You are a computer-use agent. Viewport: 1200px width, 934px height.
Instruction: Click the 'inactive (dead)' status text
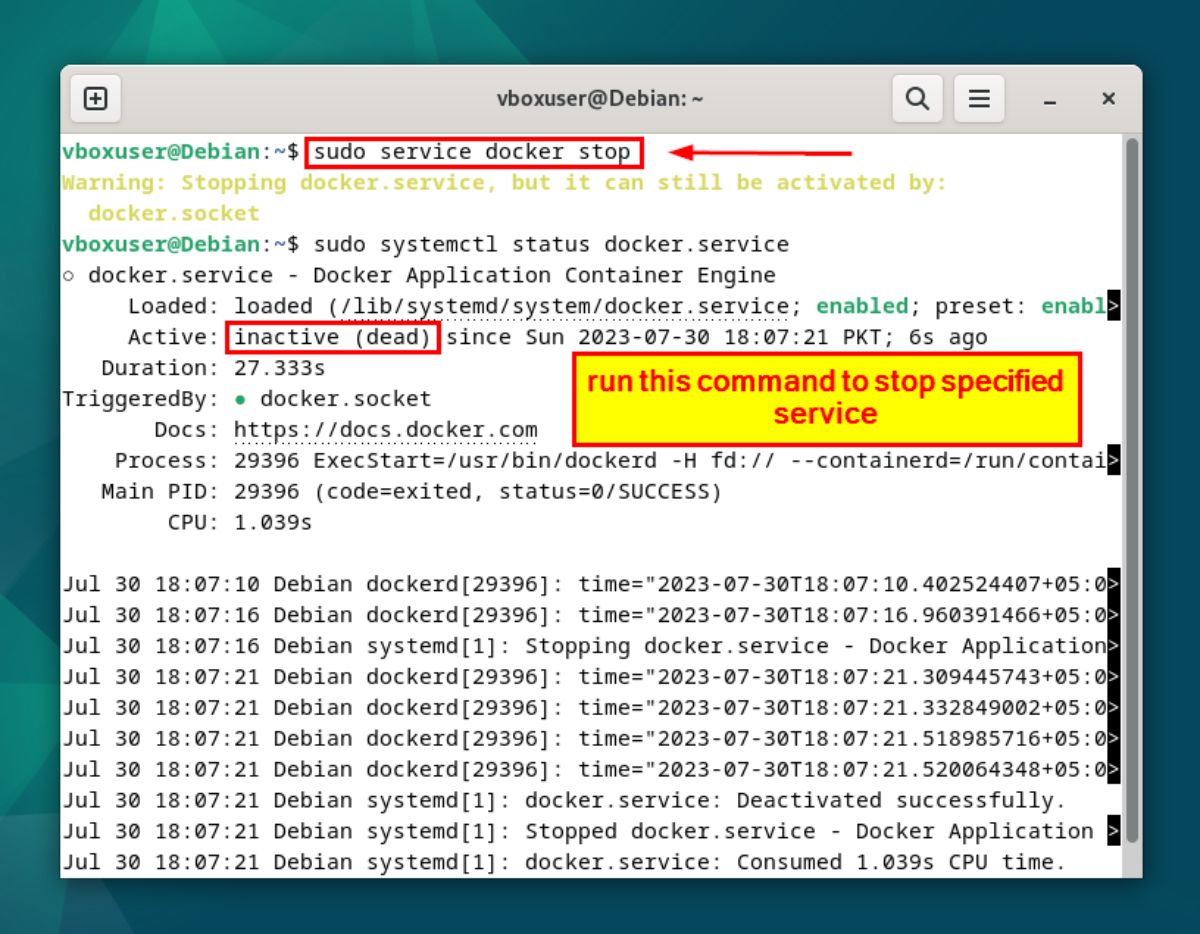tap(333, 337)
